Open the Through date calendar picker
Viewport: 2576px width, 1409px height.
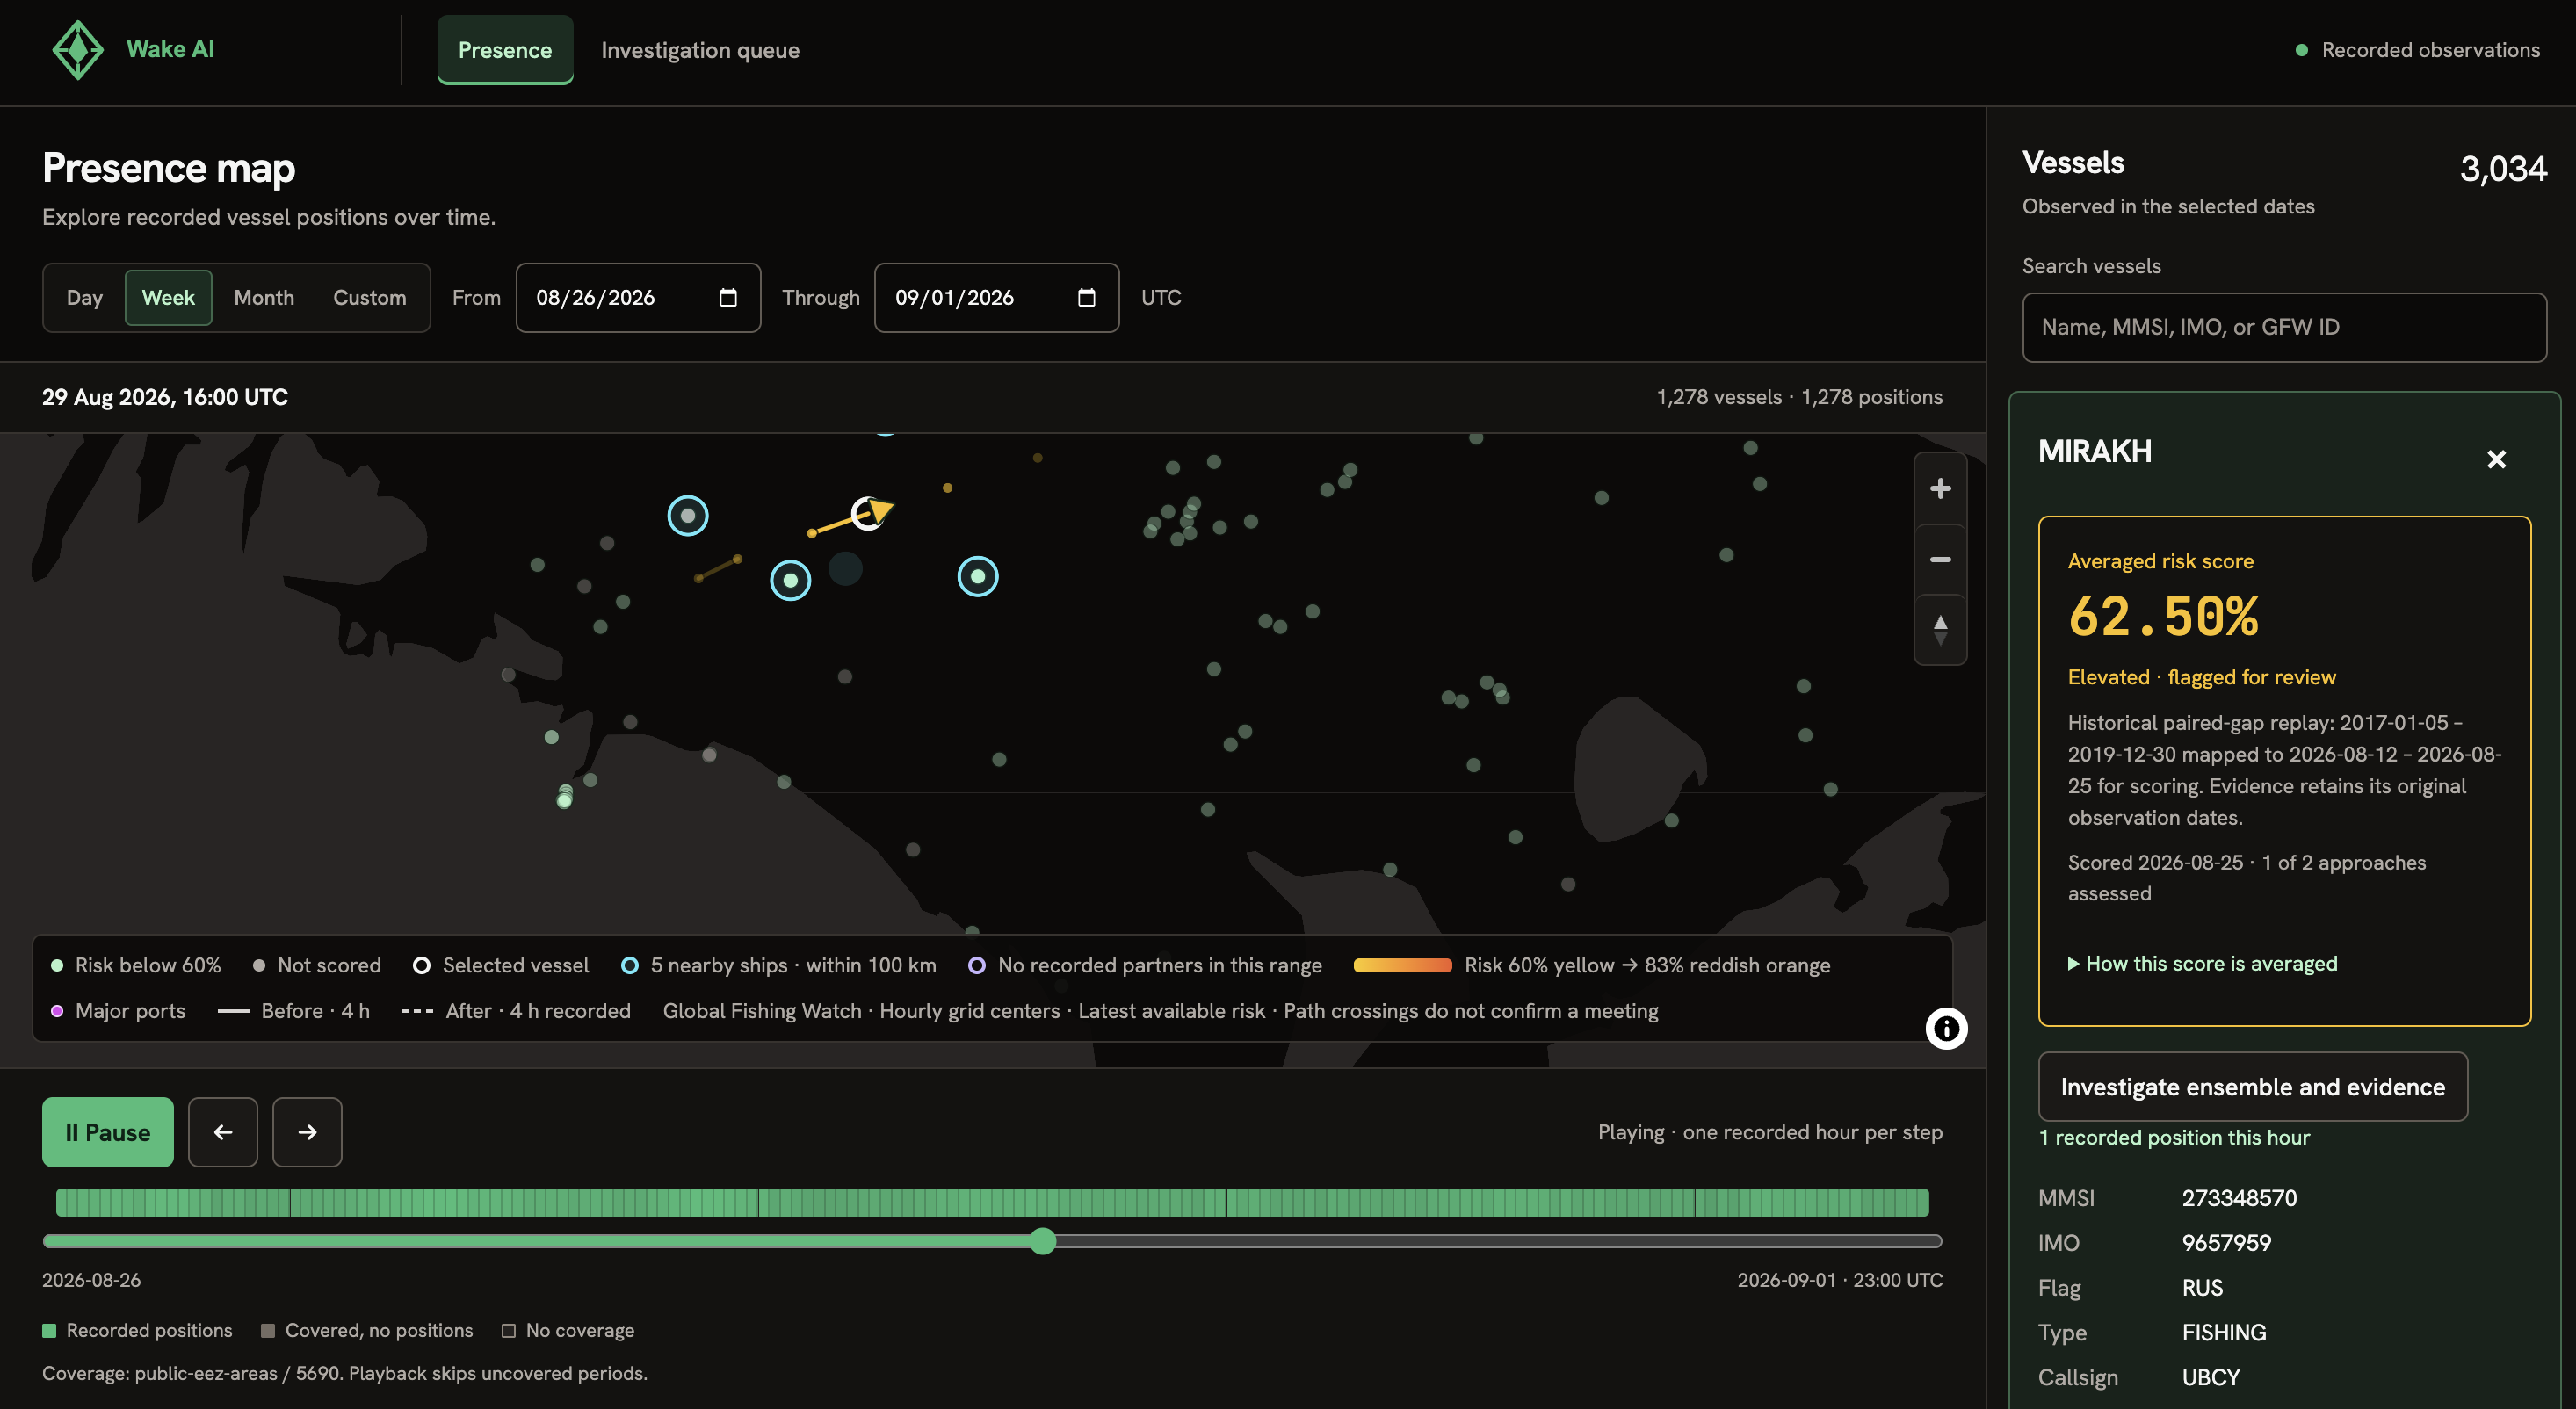(x=1086, y=297)
